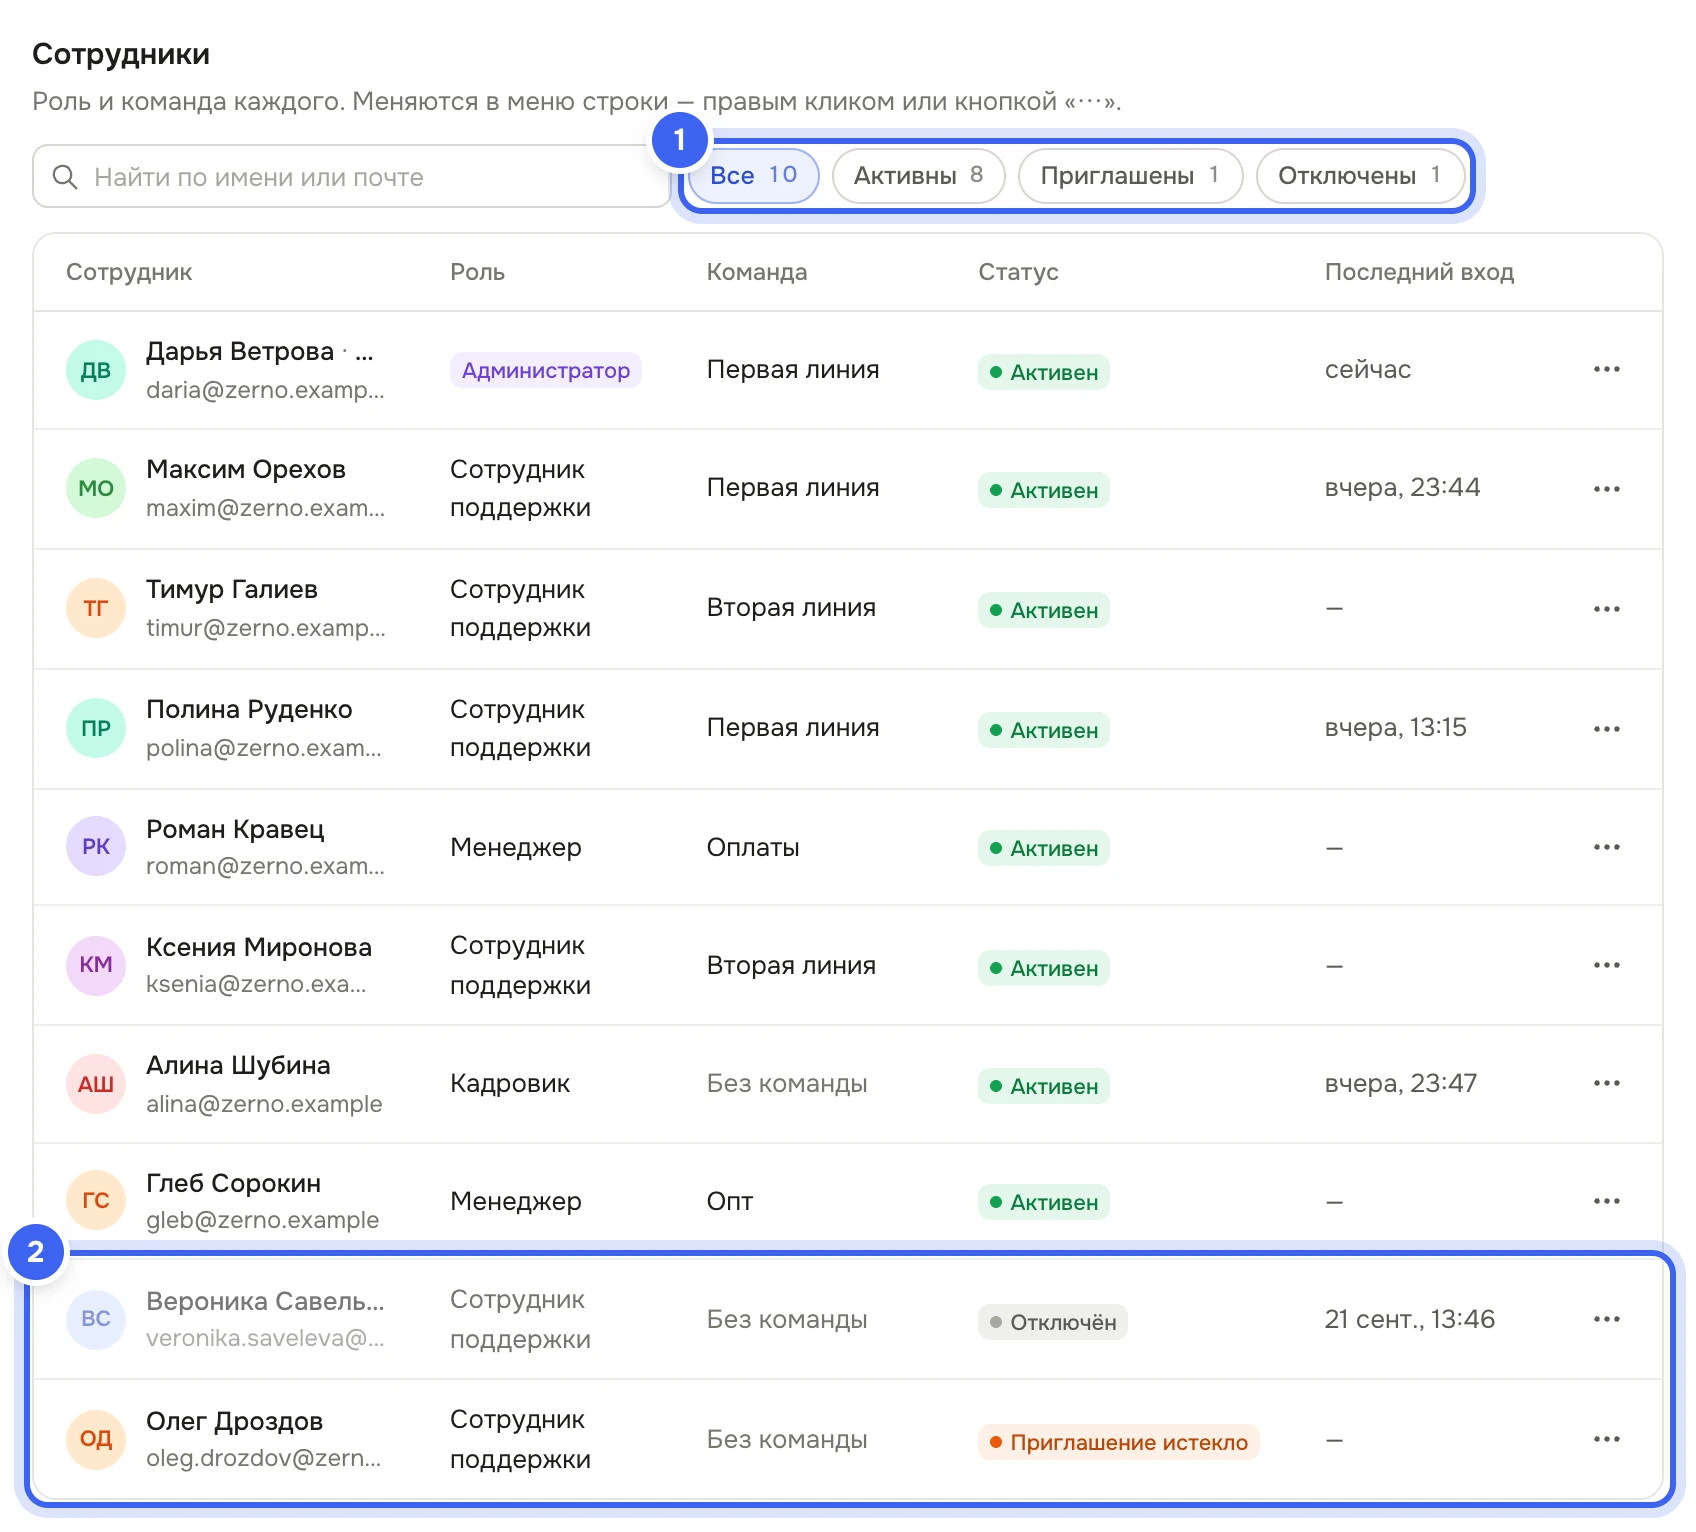The image size is (1696, 1532).
Task: Open three-dot menu for Глеб Сорокин
Action: click(1606, 1201)
